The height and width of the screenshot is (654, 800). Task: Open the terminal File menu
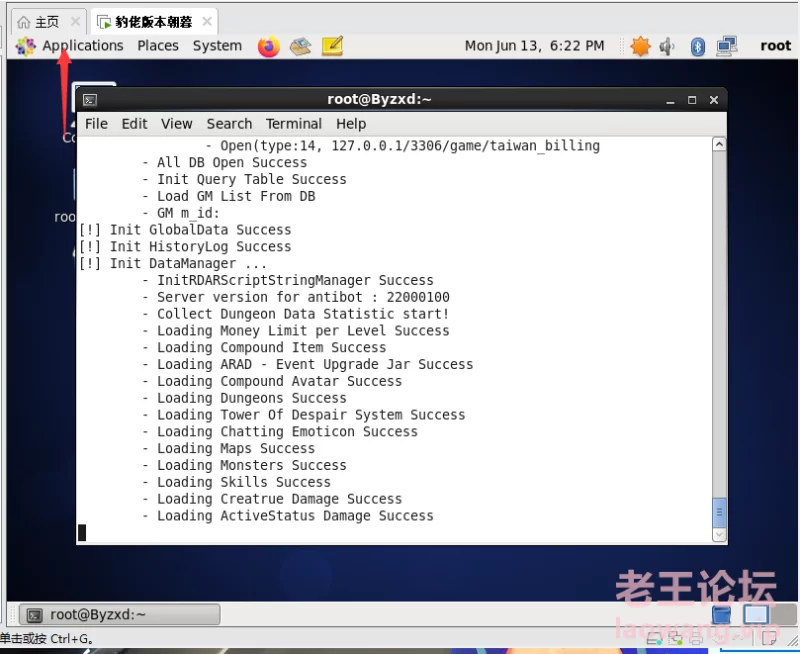click(96, 124)
